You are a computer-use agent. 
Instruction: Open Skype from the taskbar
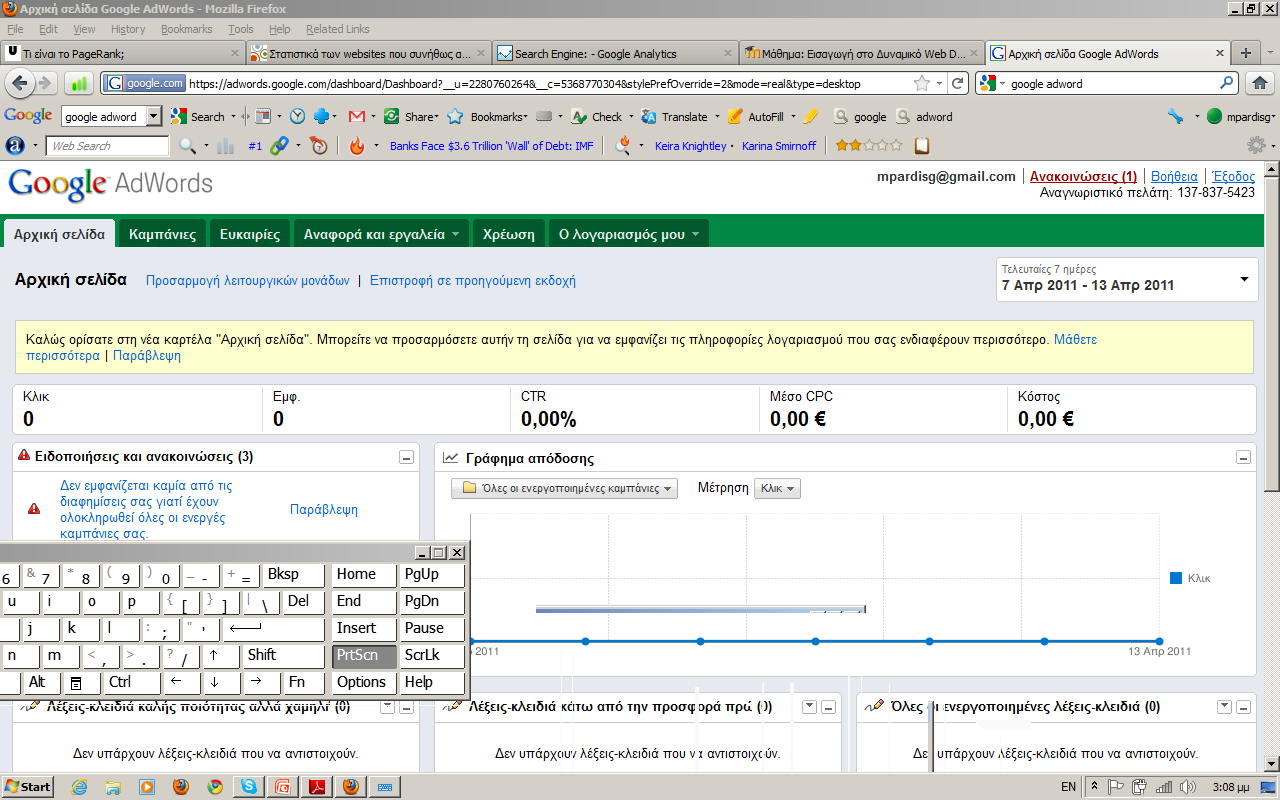click(248, 787)
